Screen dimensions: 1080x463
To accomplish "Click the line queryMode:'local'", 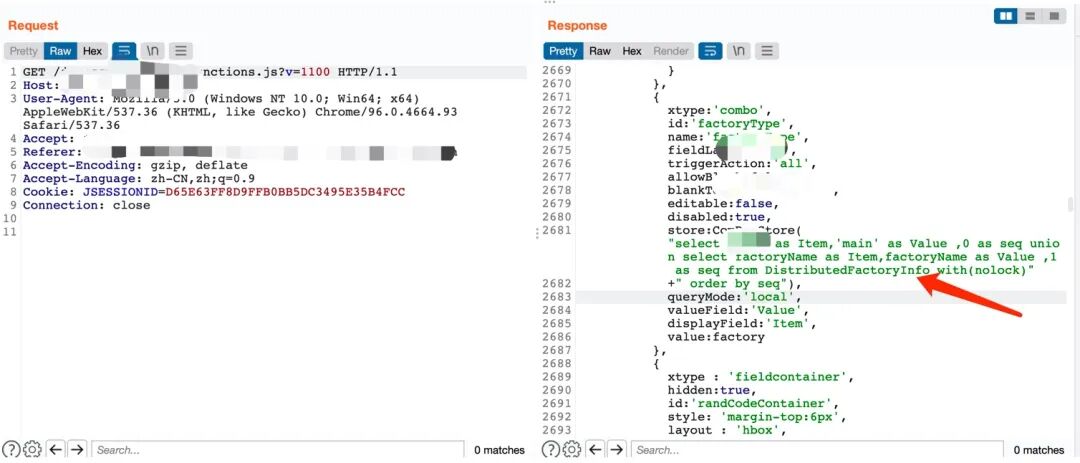I will (x=735, y=297).
